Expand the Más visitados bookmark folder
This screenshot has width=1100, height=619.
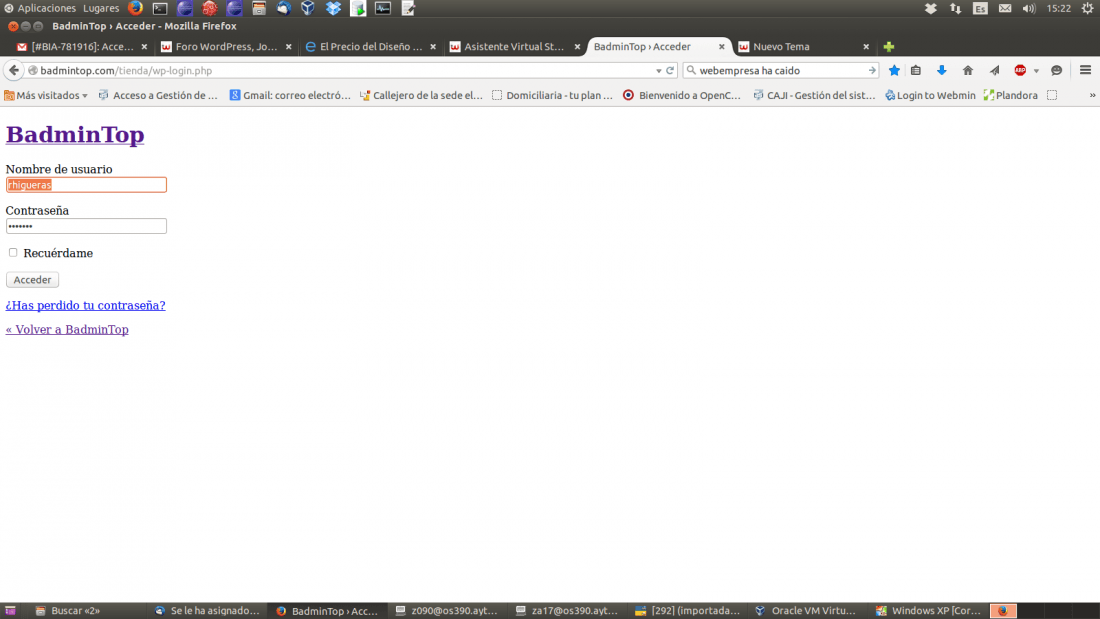coord(46,95)
